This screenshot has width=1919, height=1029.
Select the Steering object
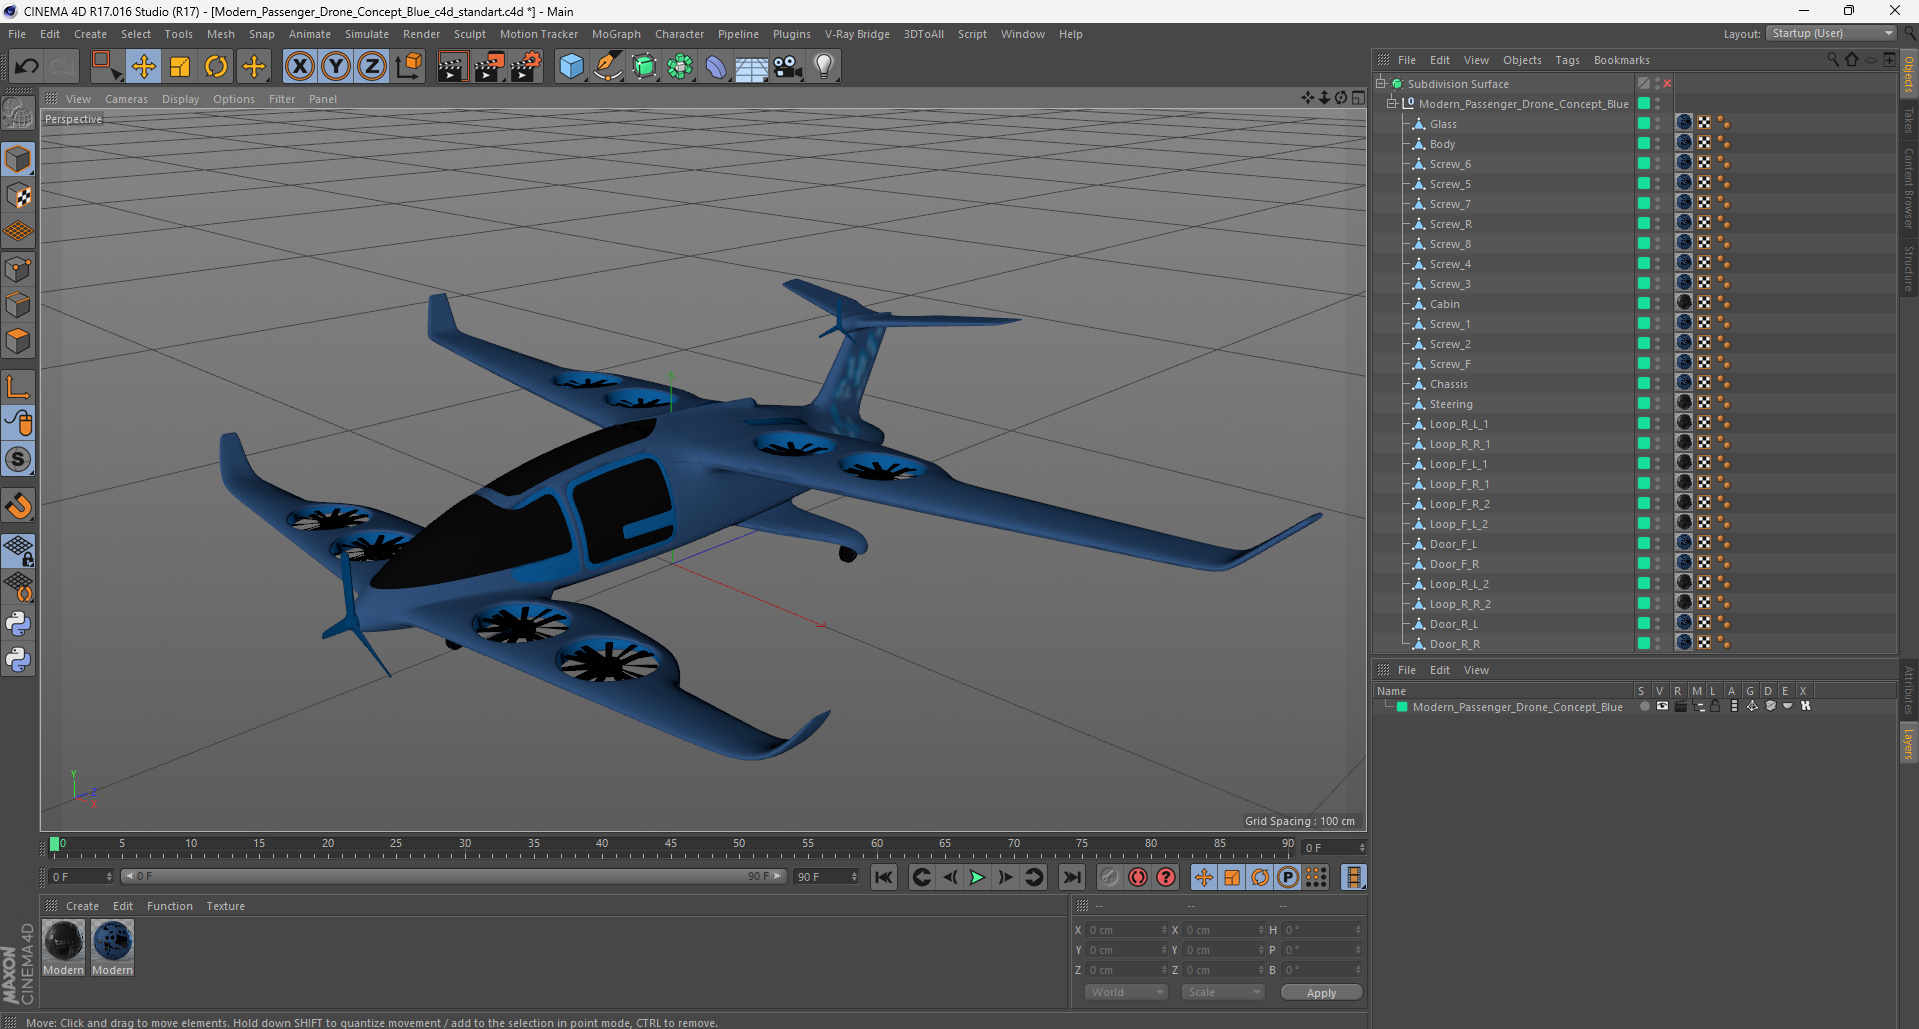1451,404
